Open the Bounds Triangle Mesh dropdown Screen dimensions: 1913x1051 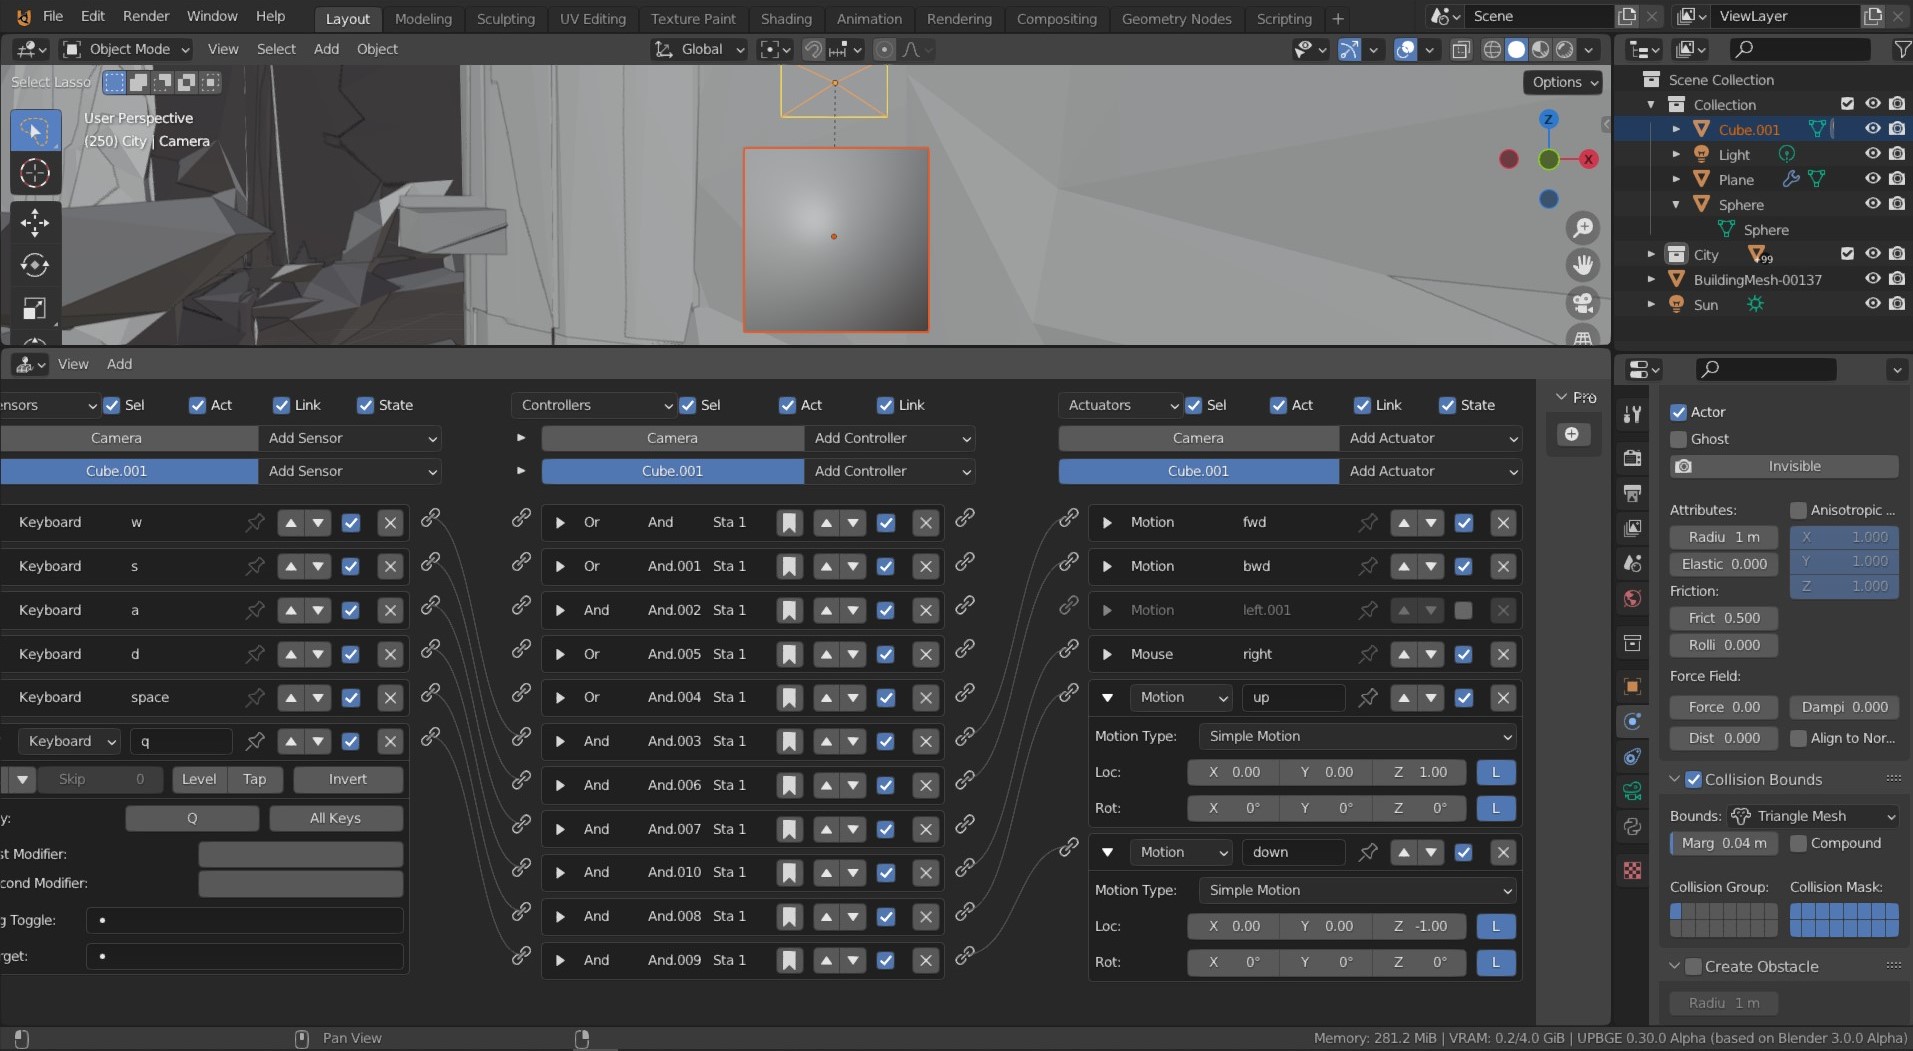click(1813, 816)
